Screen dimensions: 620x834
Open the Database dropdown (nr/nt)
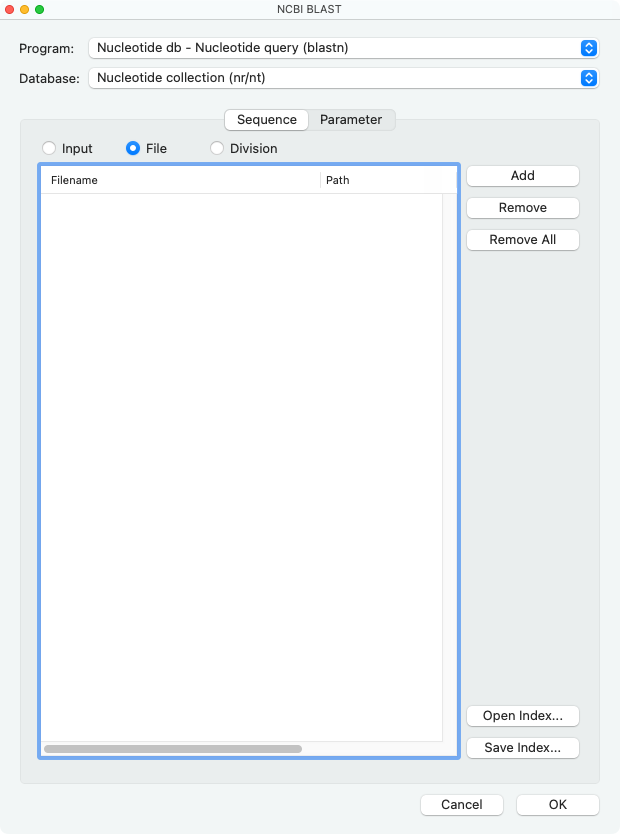(x=343, y=78)
